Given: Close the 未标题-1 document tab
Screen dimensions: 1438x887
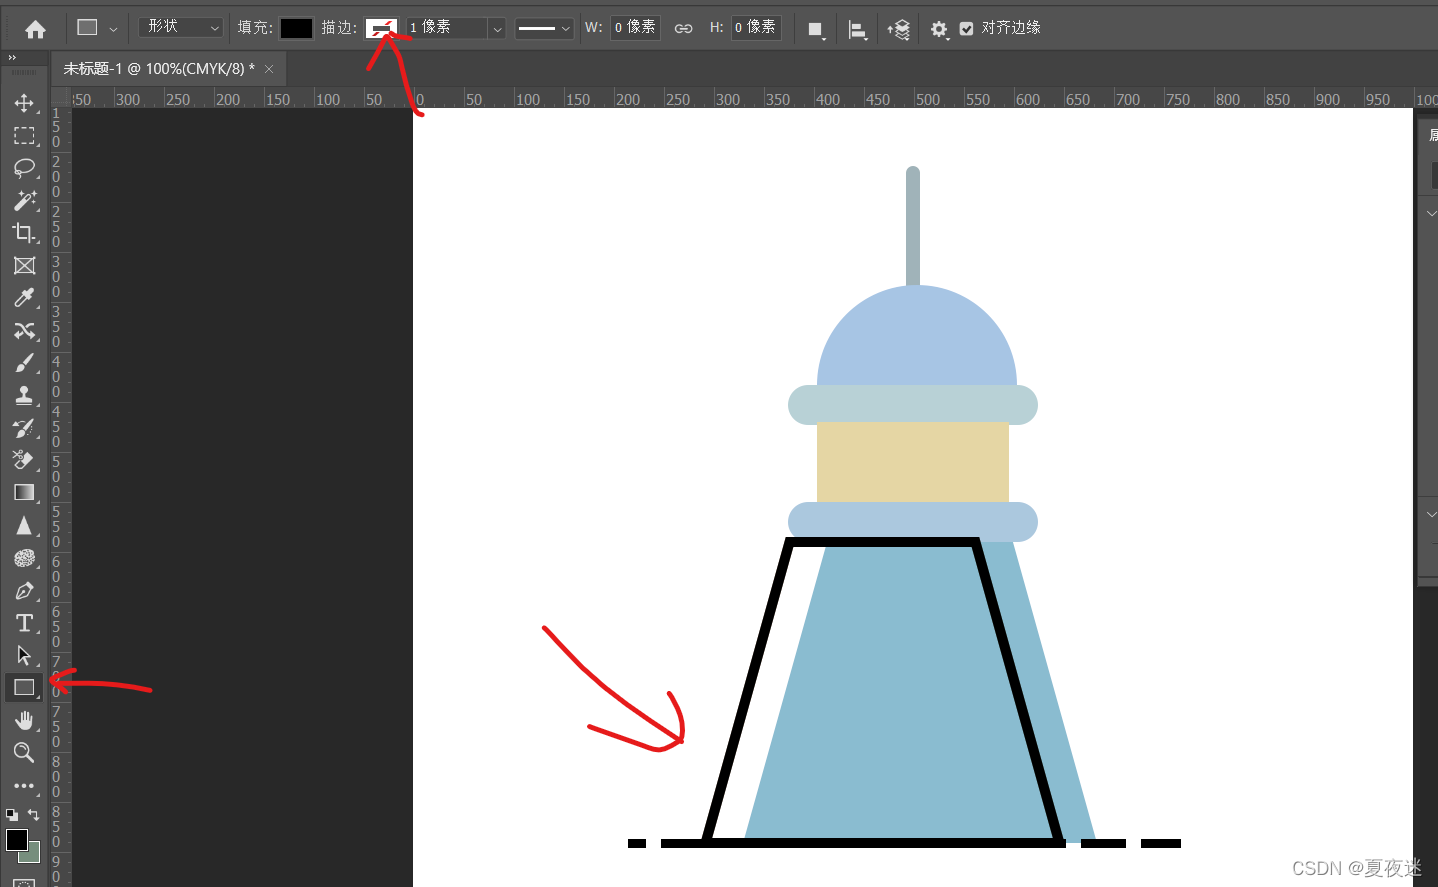Looking at the screenshot, I should pyautogui.click(x=269, y=69).
